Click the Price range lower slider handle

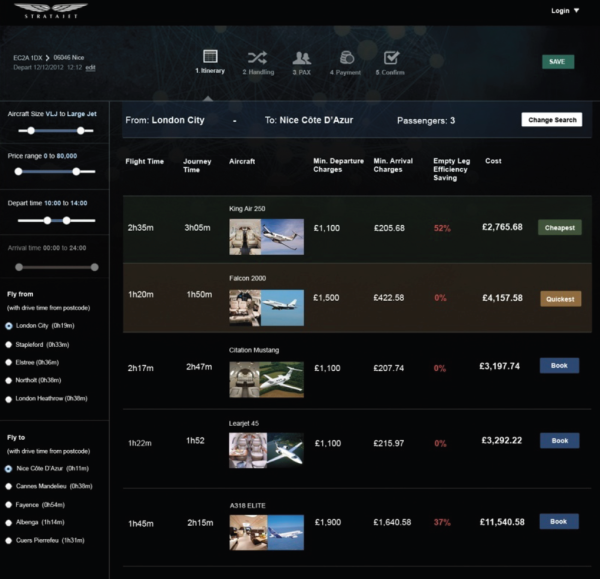coord(18,171)
